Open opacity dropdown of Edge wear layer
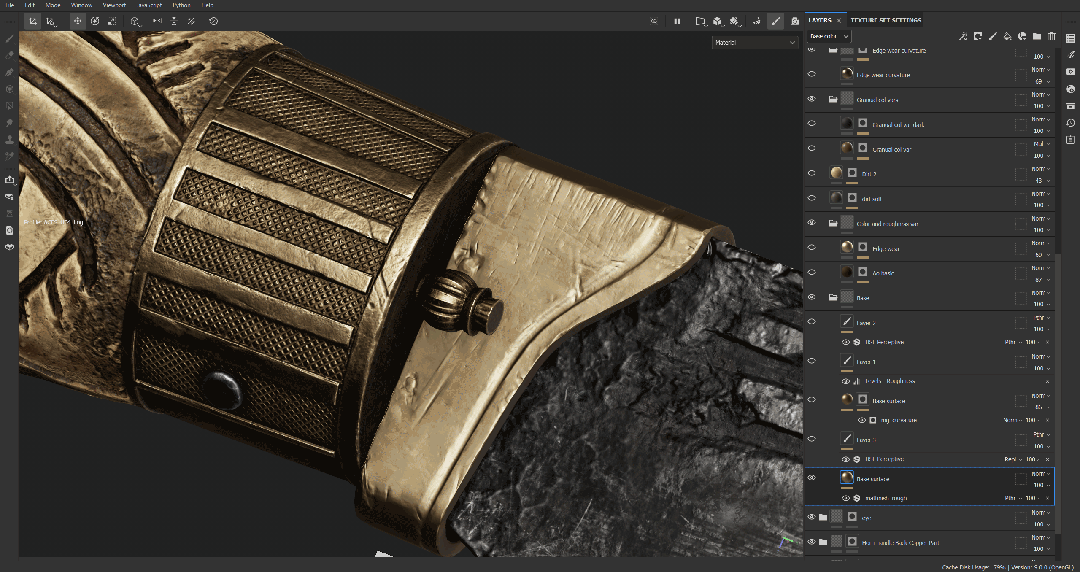1080x572 pixels. point(1041,255)
